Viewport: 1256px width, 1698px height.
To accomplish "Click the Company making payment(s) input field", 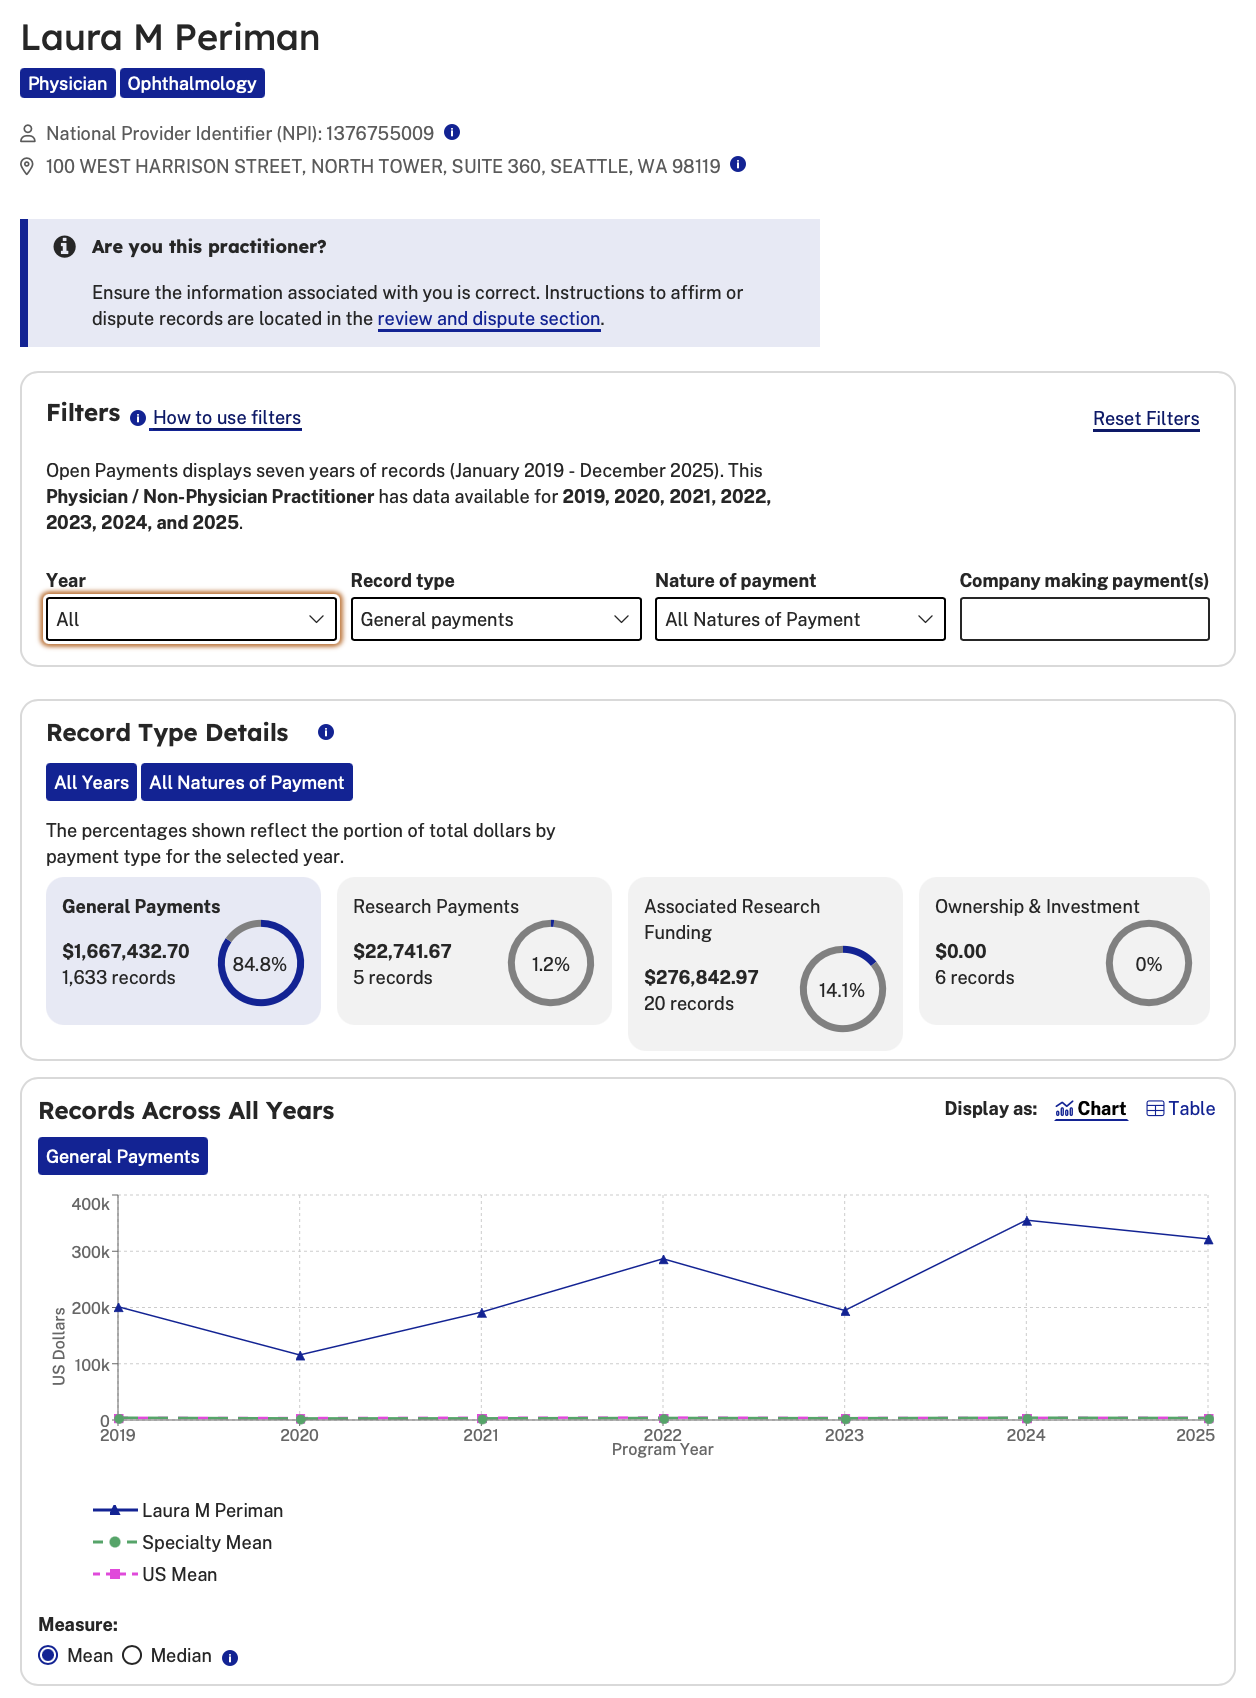I will 1085,619.
